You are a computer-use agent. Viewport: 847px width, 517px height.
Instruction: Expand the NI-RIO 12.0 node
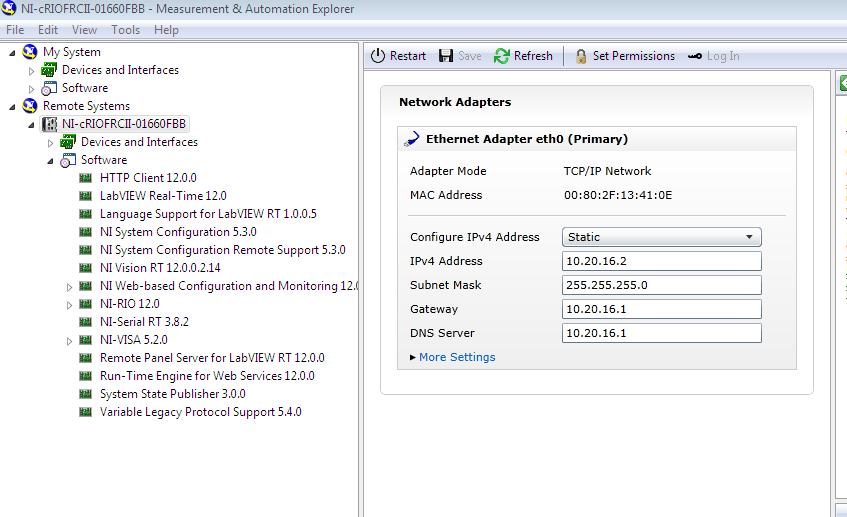click(69, 305)
